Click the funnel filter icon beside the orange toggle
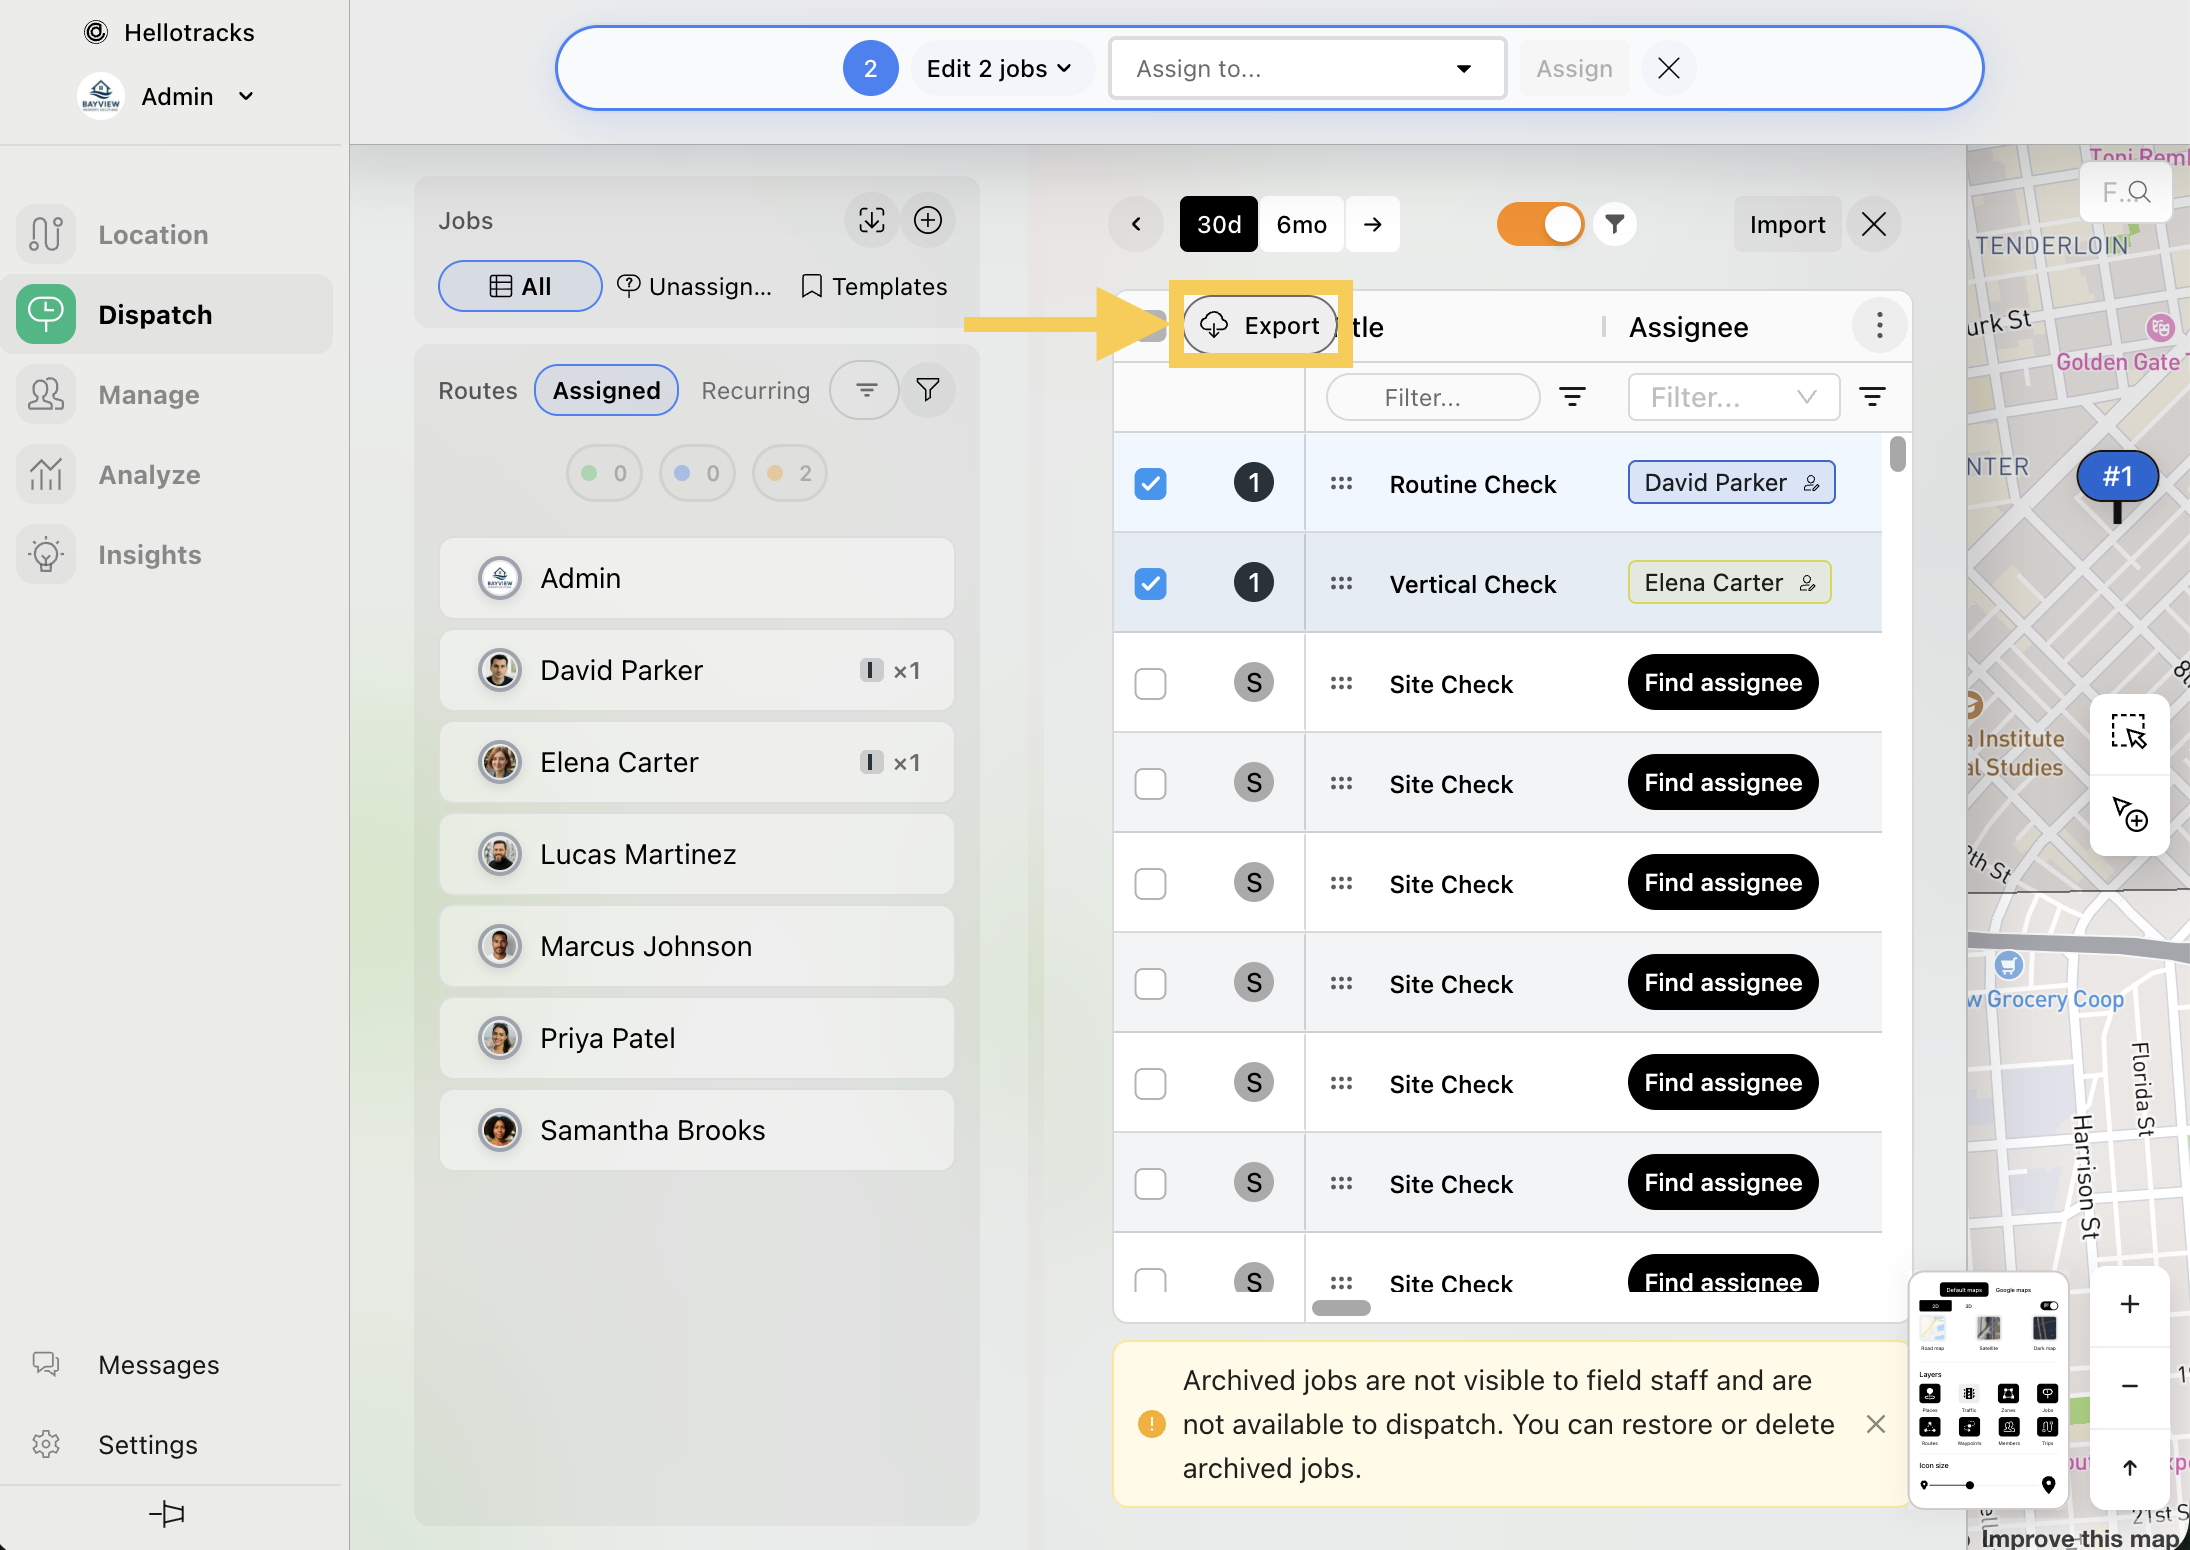 (1614, 224)
